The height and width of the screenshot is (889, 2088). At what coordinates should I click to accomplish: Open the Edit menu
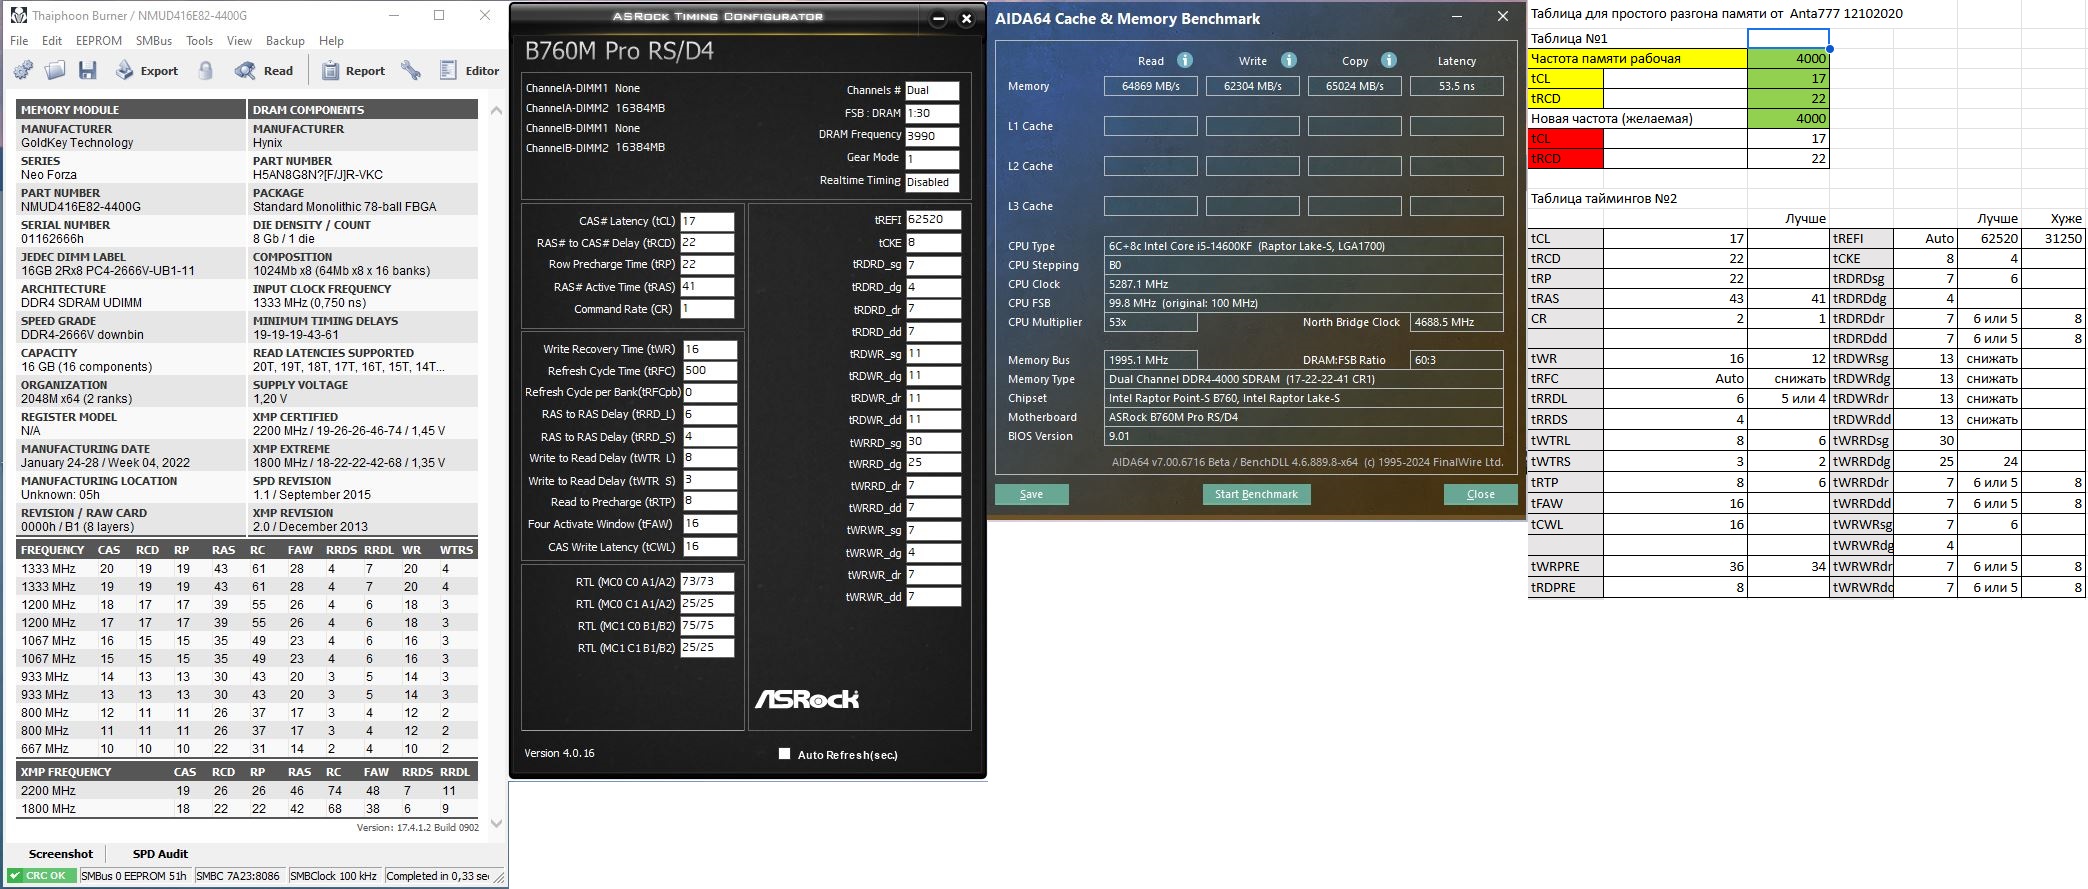click(x=52, y=41)
